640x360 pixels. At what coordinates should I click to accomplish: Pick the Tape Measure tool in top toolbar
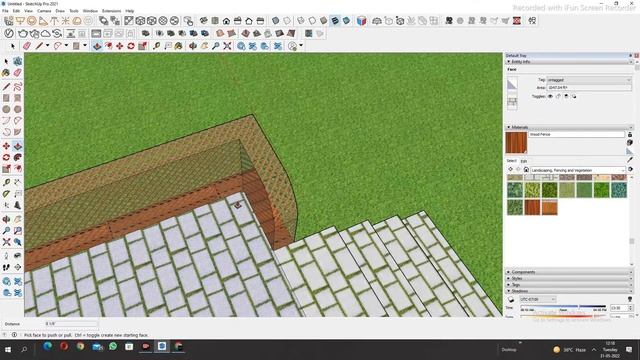[156, 46]
